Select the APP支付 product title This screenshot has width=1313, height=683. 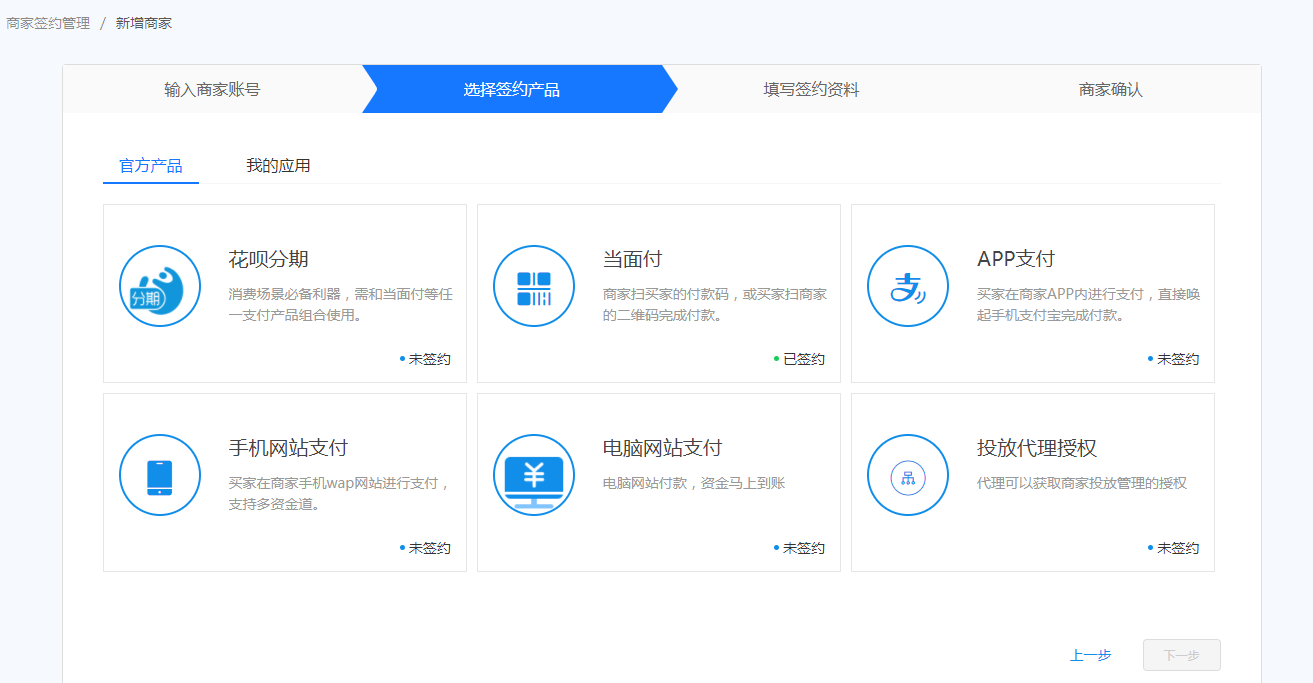click(x=1016, y=259)
